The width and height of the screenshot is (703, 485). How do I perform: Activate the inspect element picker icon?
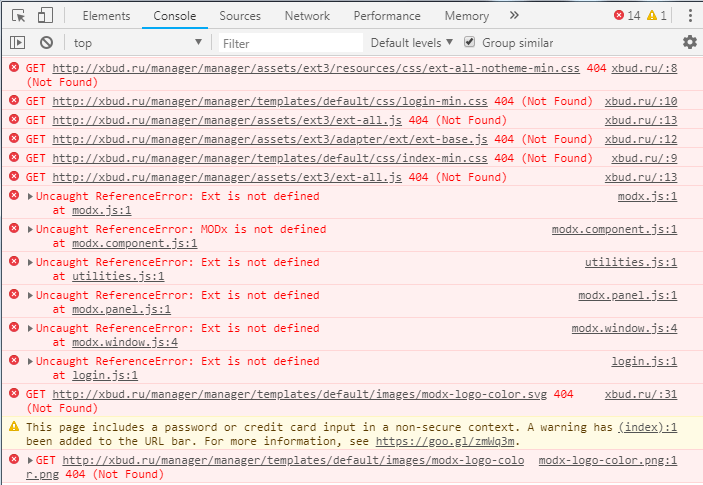click(x=19, y=16)
